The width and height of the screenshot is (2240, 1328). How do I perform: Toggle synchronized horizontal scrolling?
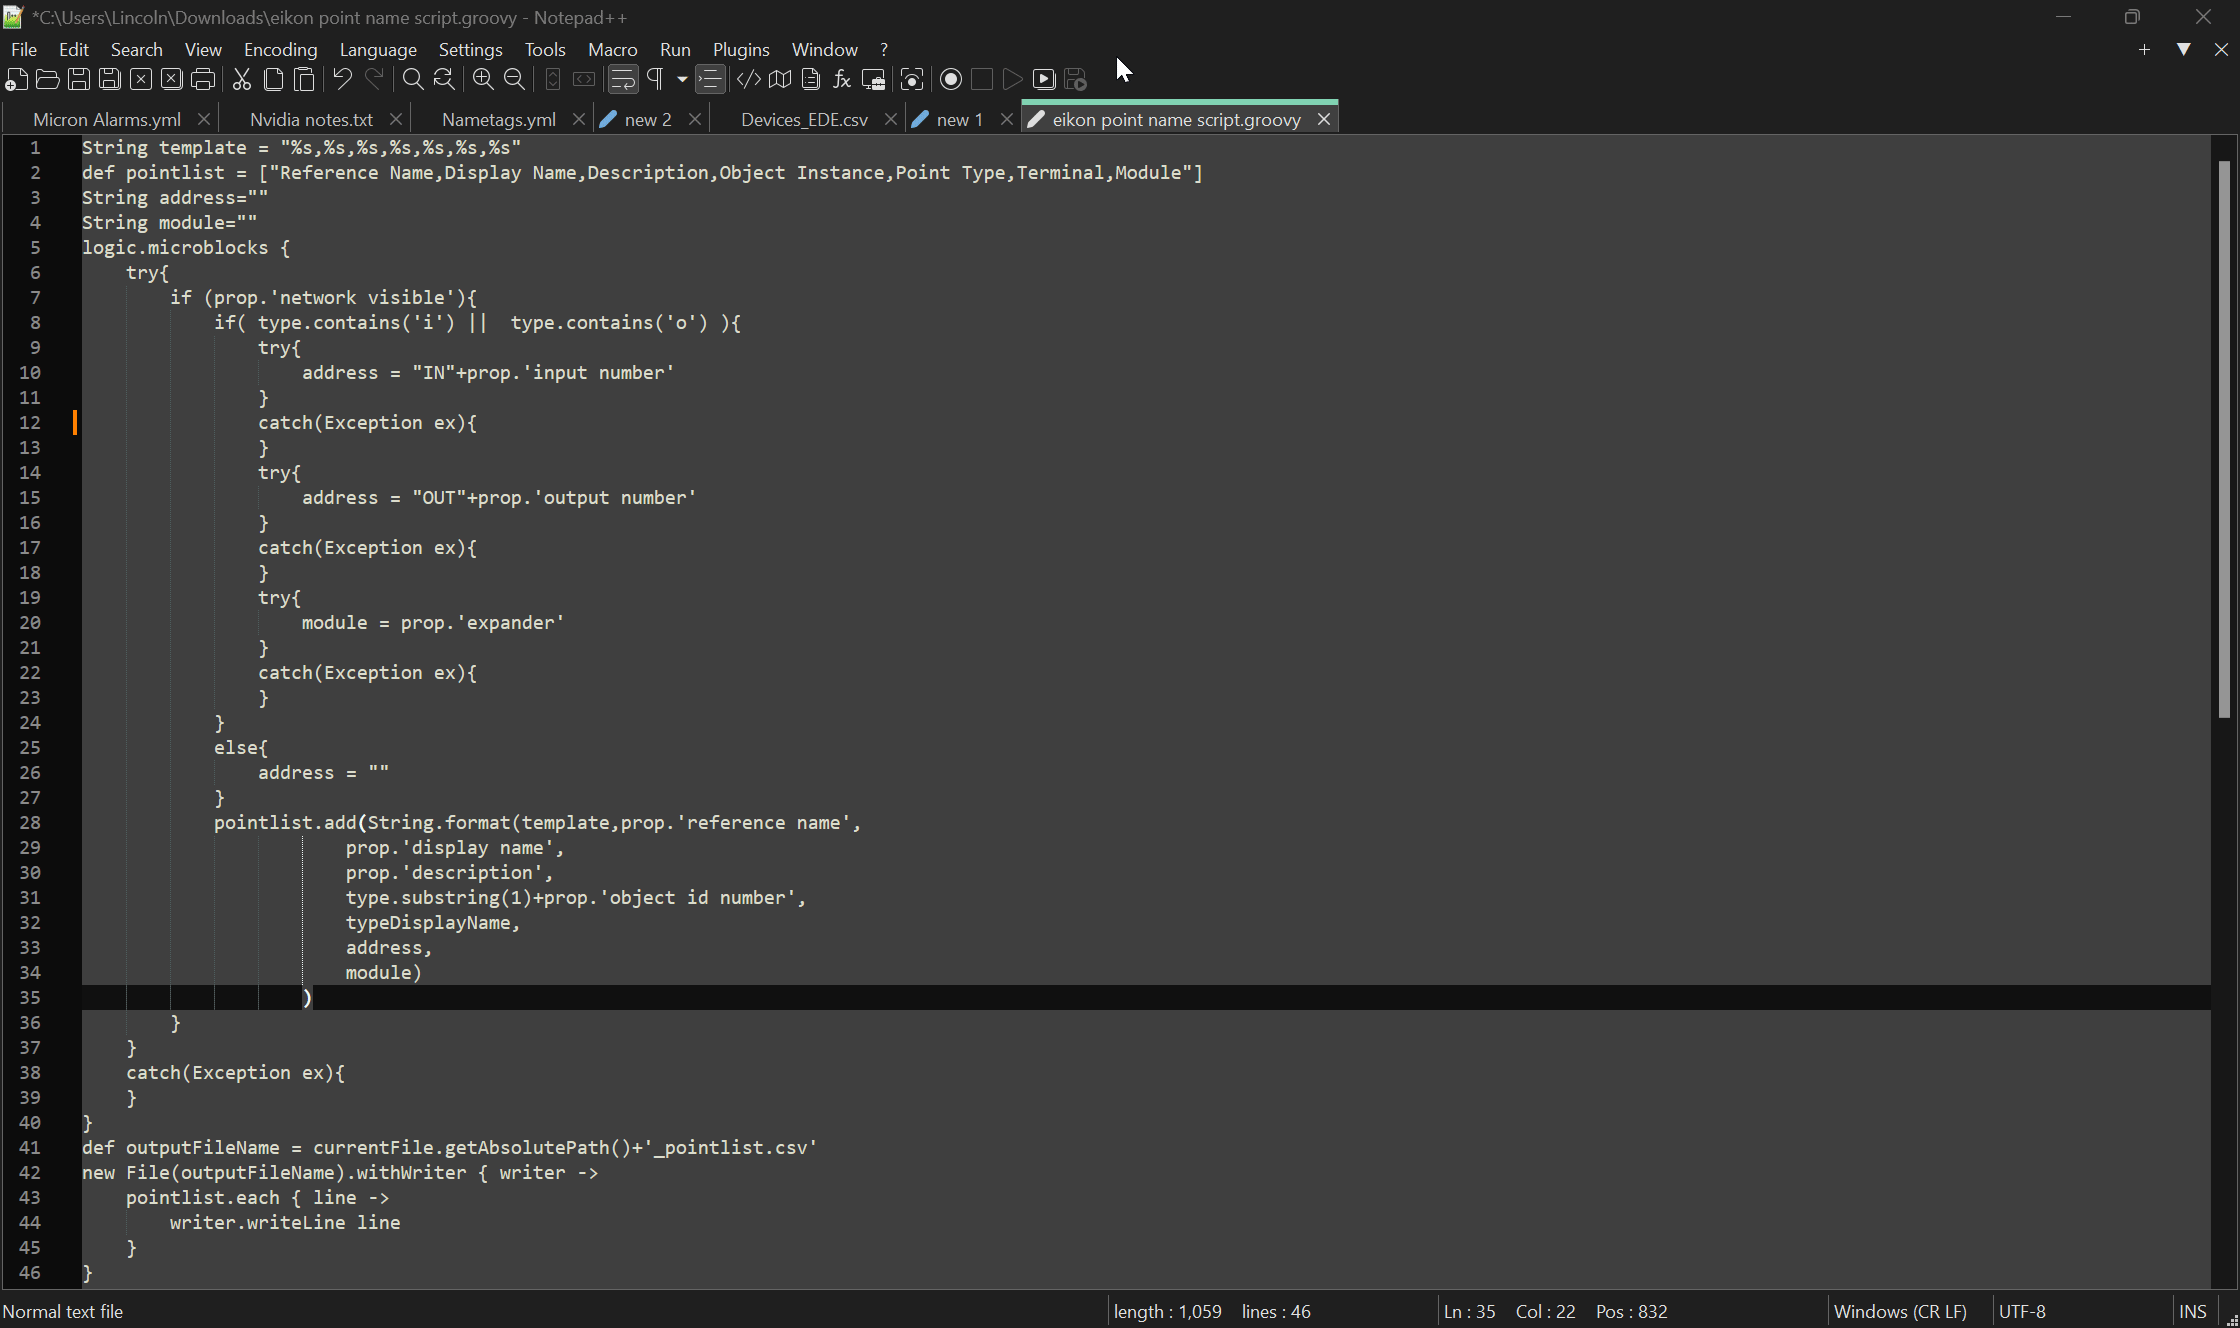[584, 79]
